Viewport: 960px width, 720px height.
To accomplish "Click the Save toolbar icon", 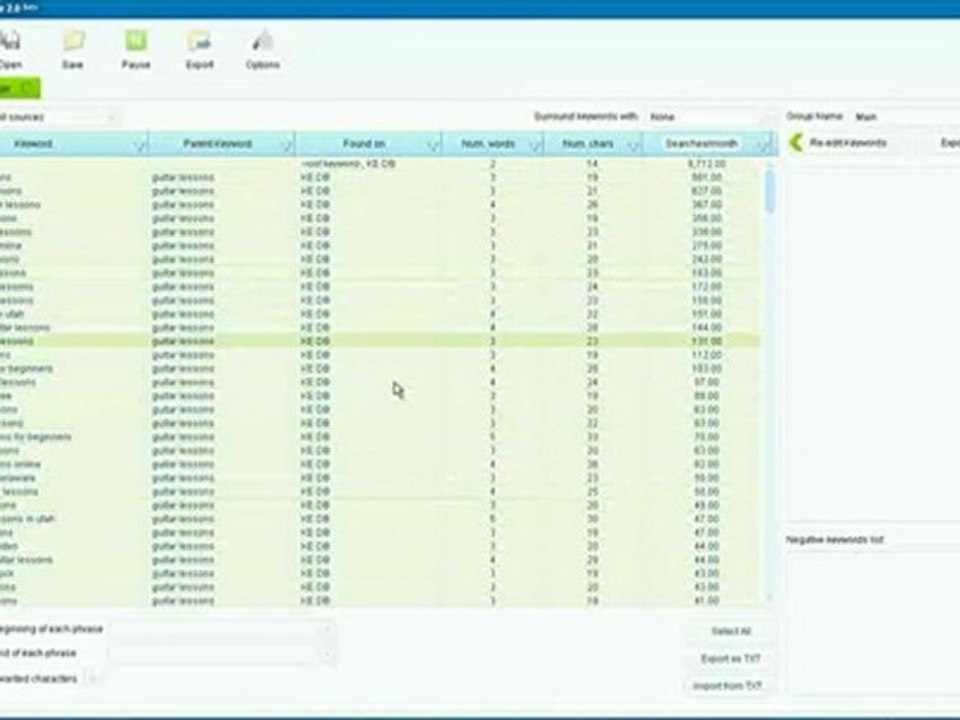I will point(73,41).
